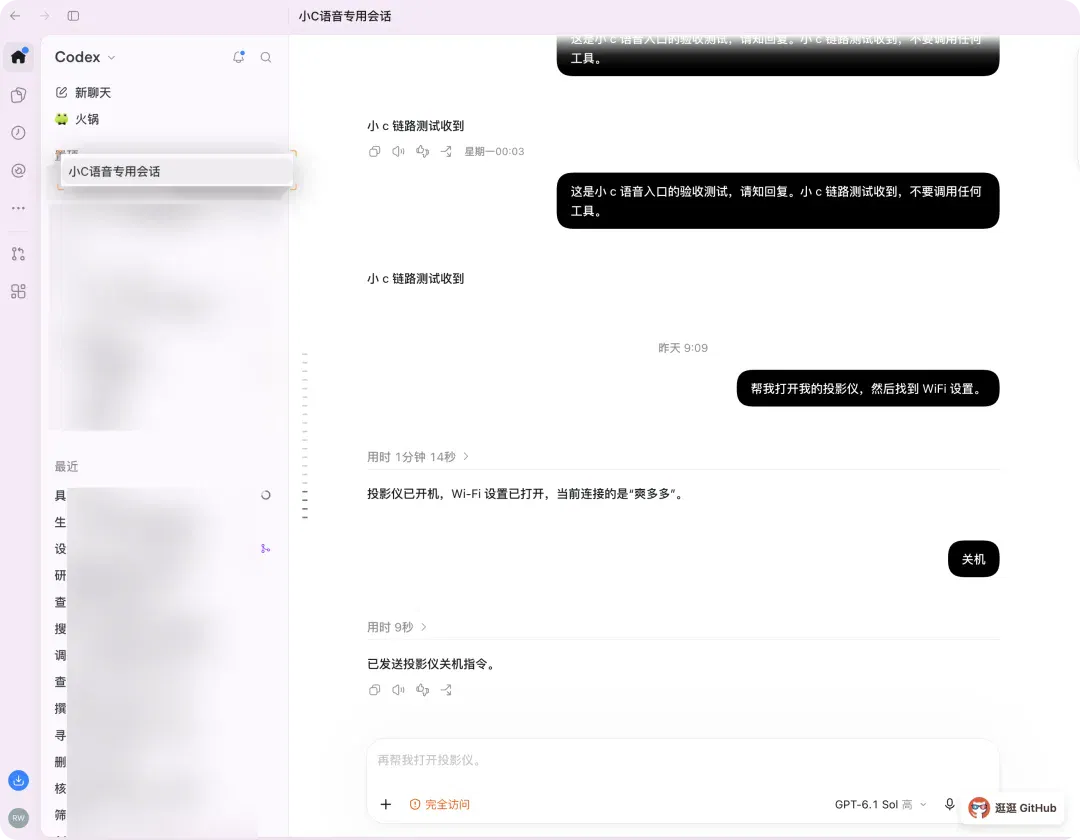Expand the 用时 1分钟 14秒 details
1080x840 pixels.
click(418, 456)
